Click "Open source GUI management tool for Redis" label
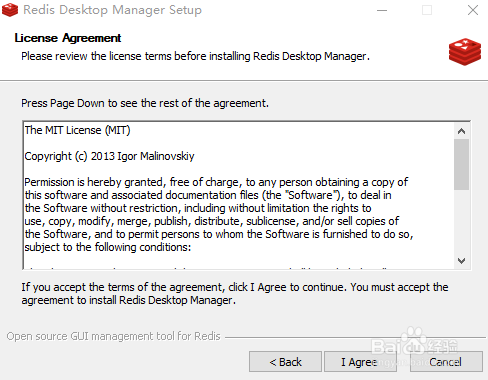The width and height of the screenshot is (488, 380). (x=113, y=336)
